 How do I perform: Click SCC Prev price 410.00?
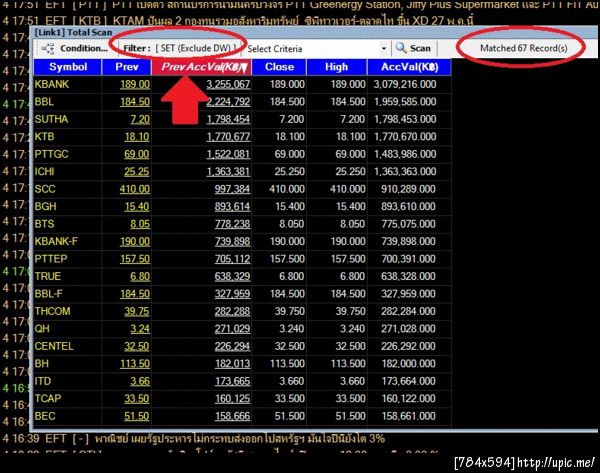click(x=135, y=189)
